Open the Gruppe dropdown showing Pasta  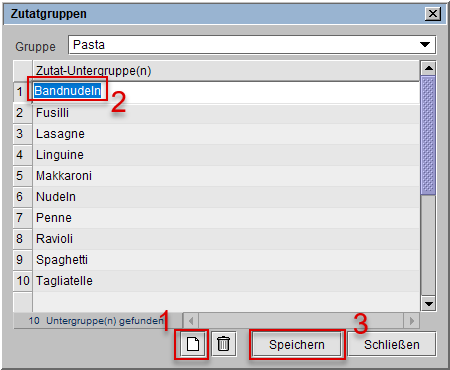coord(252,45)
